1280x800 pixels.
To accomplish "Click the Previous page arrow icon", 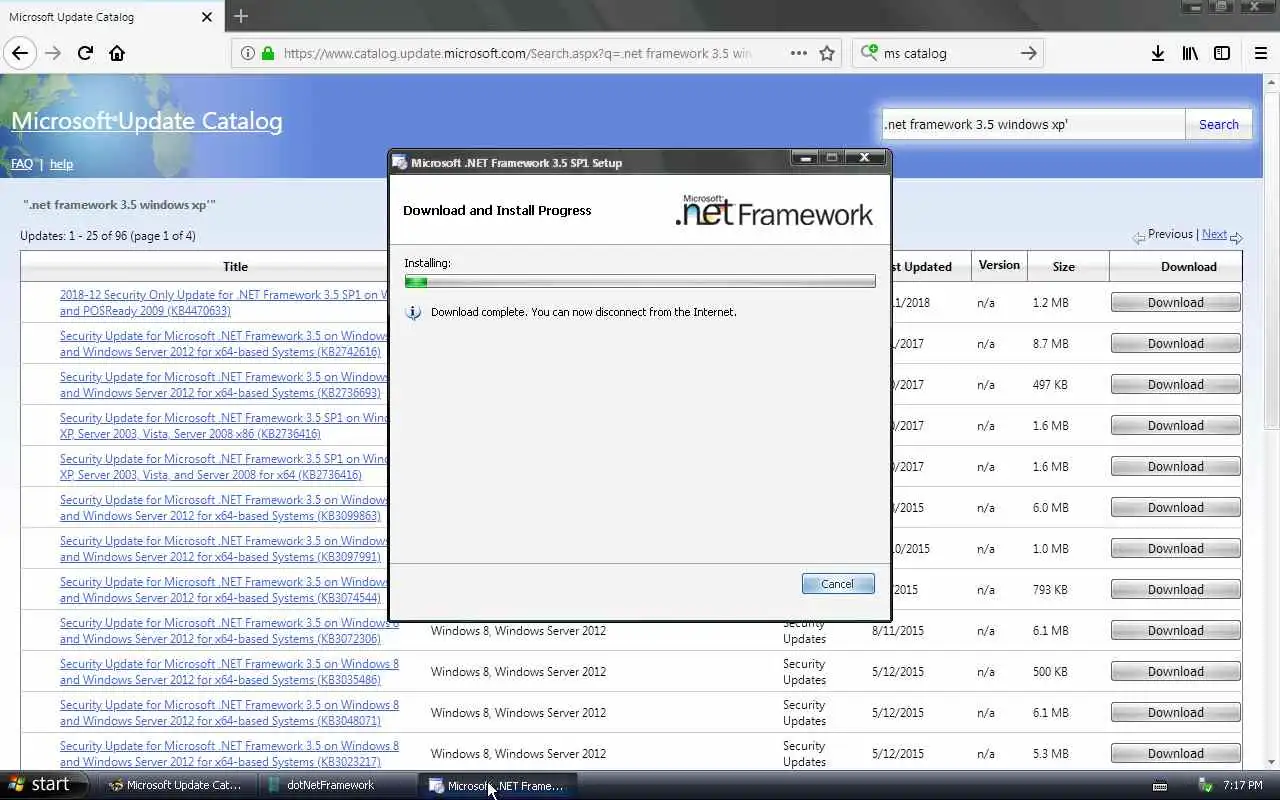I will 1139,238.
